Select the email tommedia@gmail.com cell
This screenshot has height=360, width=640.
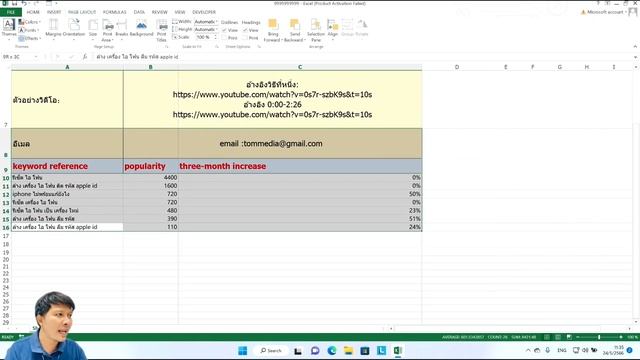[273, 144]
